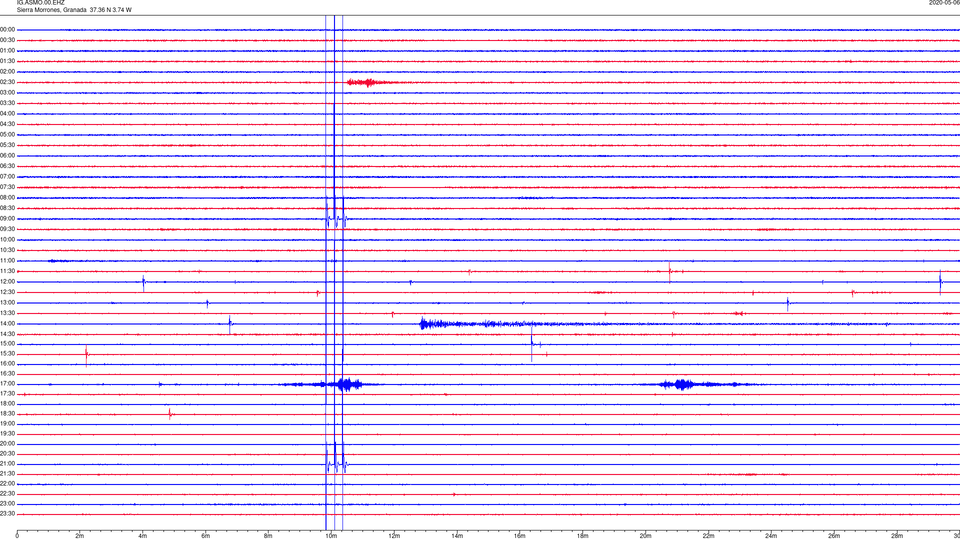Click the 16m tick label on time axis
The image size is (960, 540).
(x=520, y=536)
